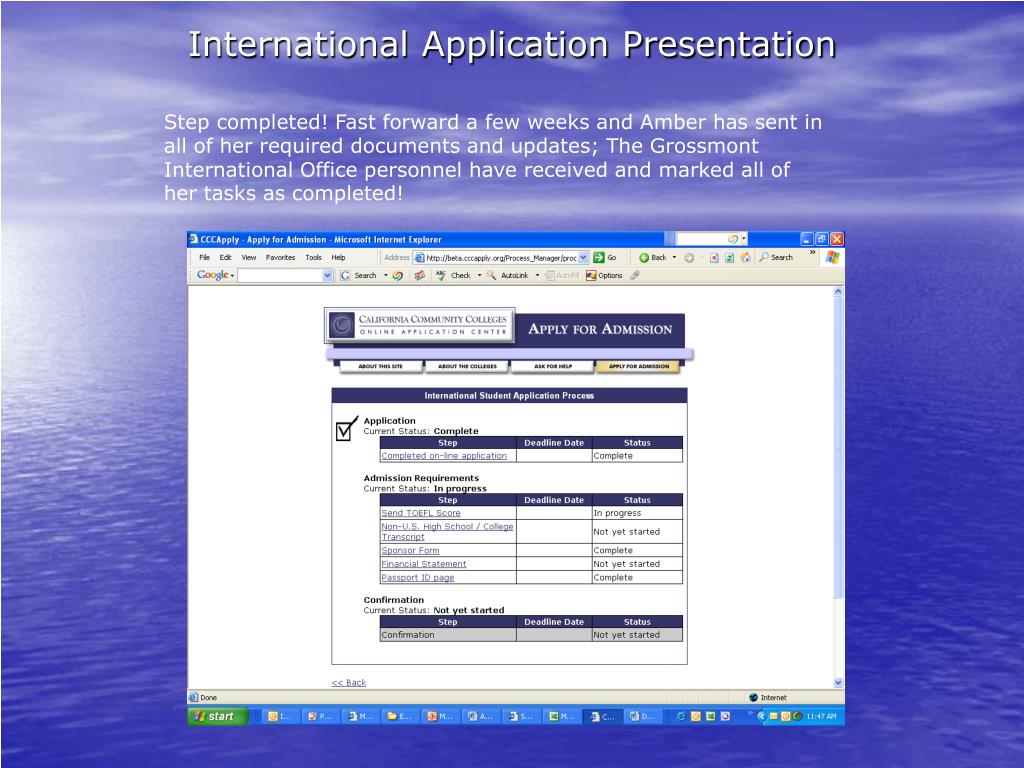Click the IE page icon in the title bar

coord(193,239)
